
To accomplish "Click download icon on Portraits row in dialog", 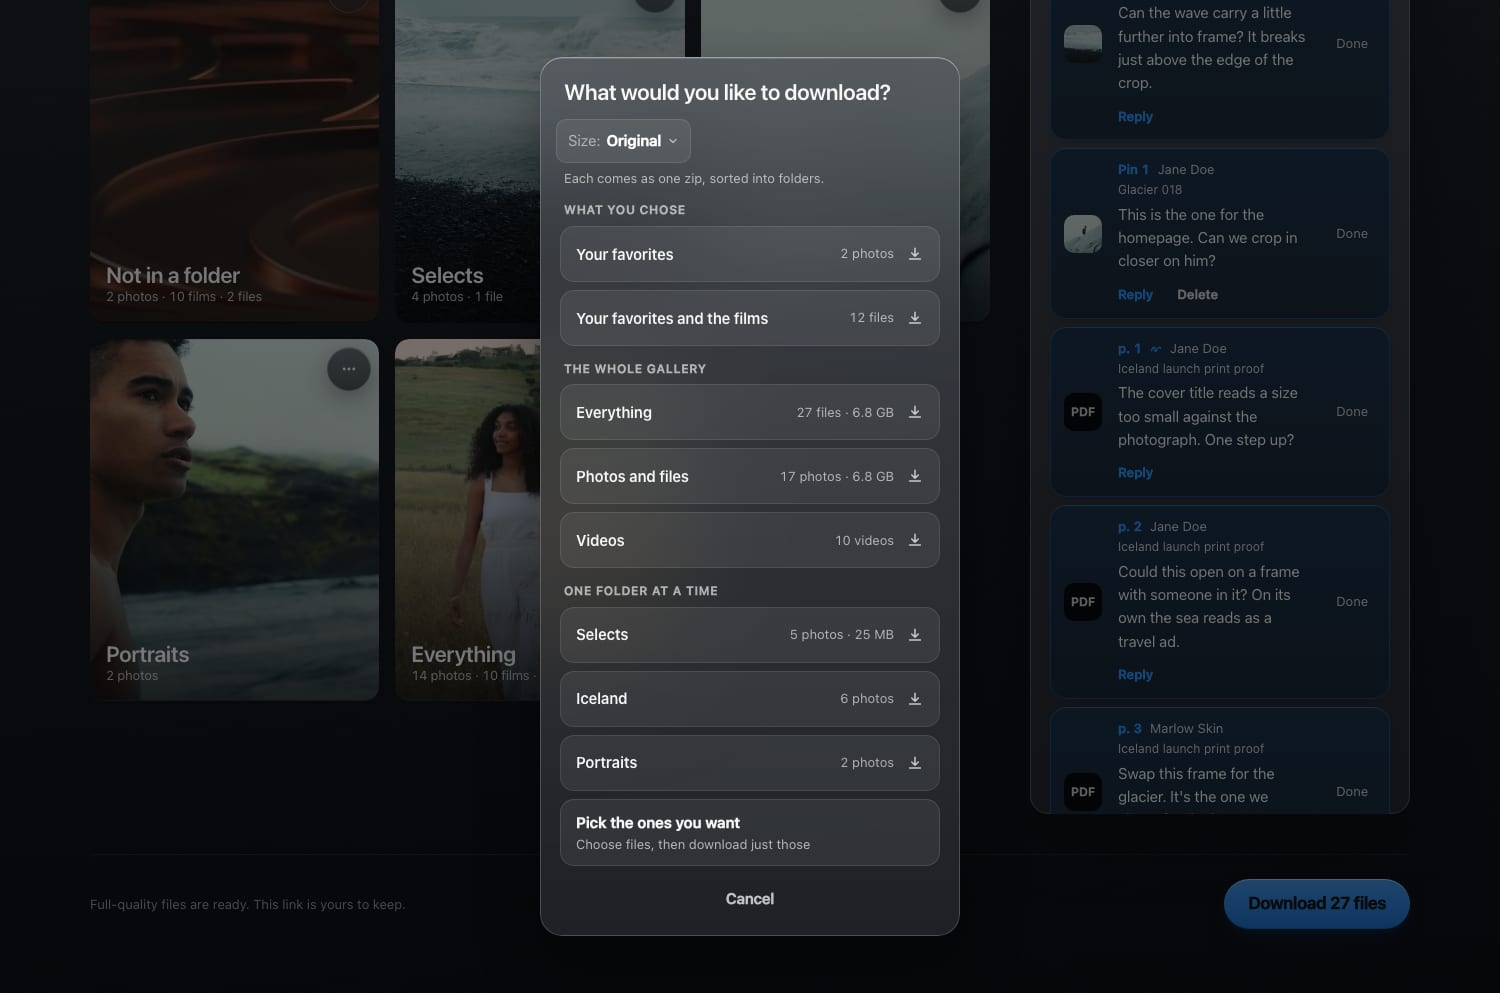I will tap(915, 763).
